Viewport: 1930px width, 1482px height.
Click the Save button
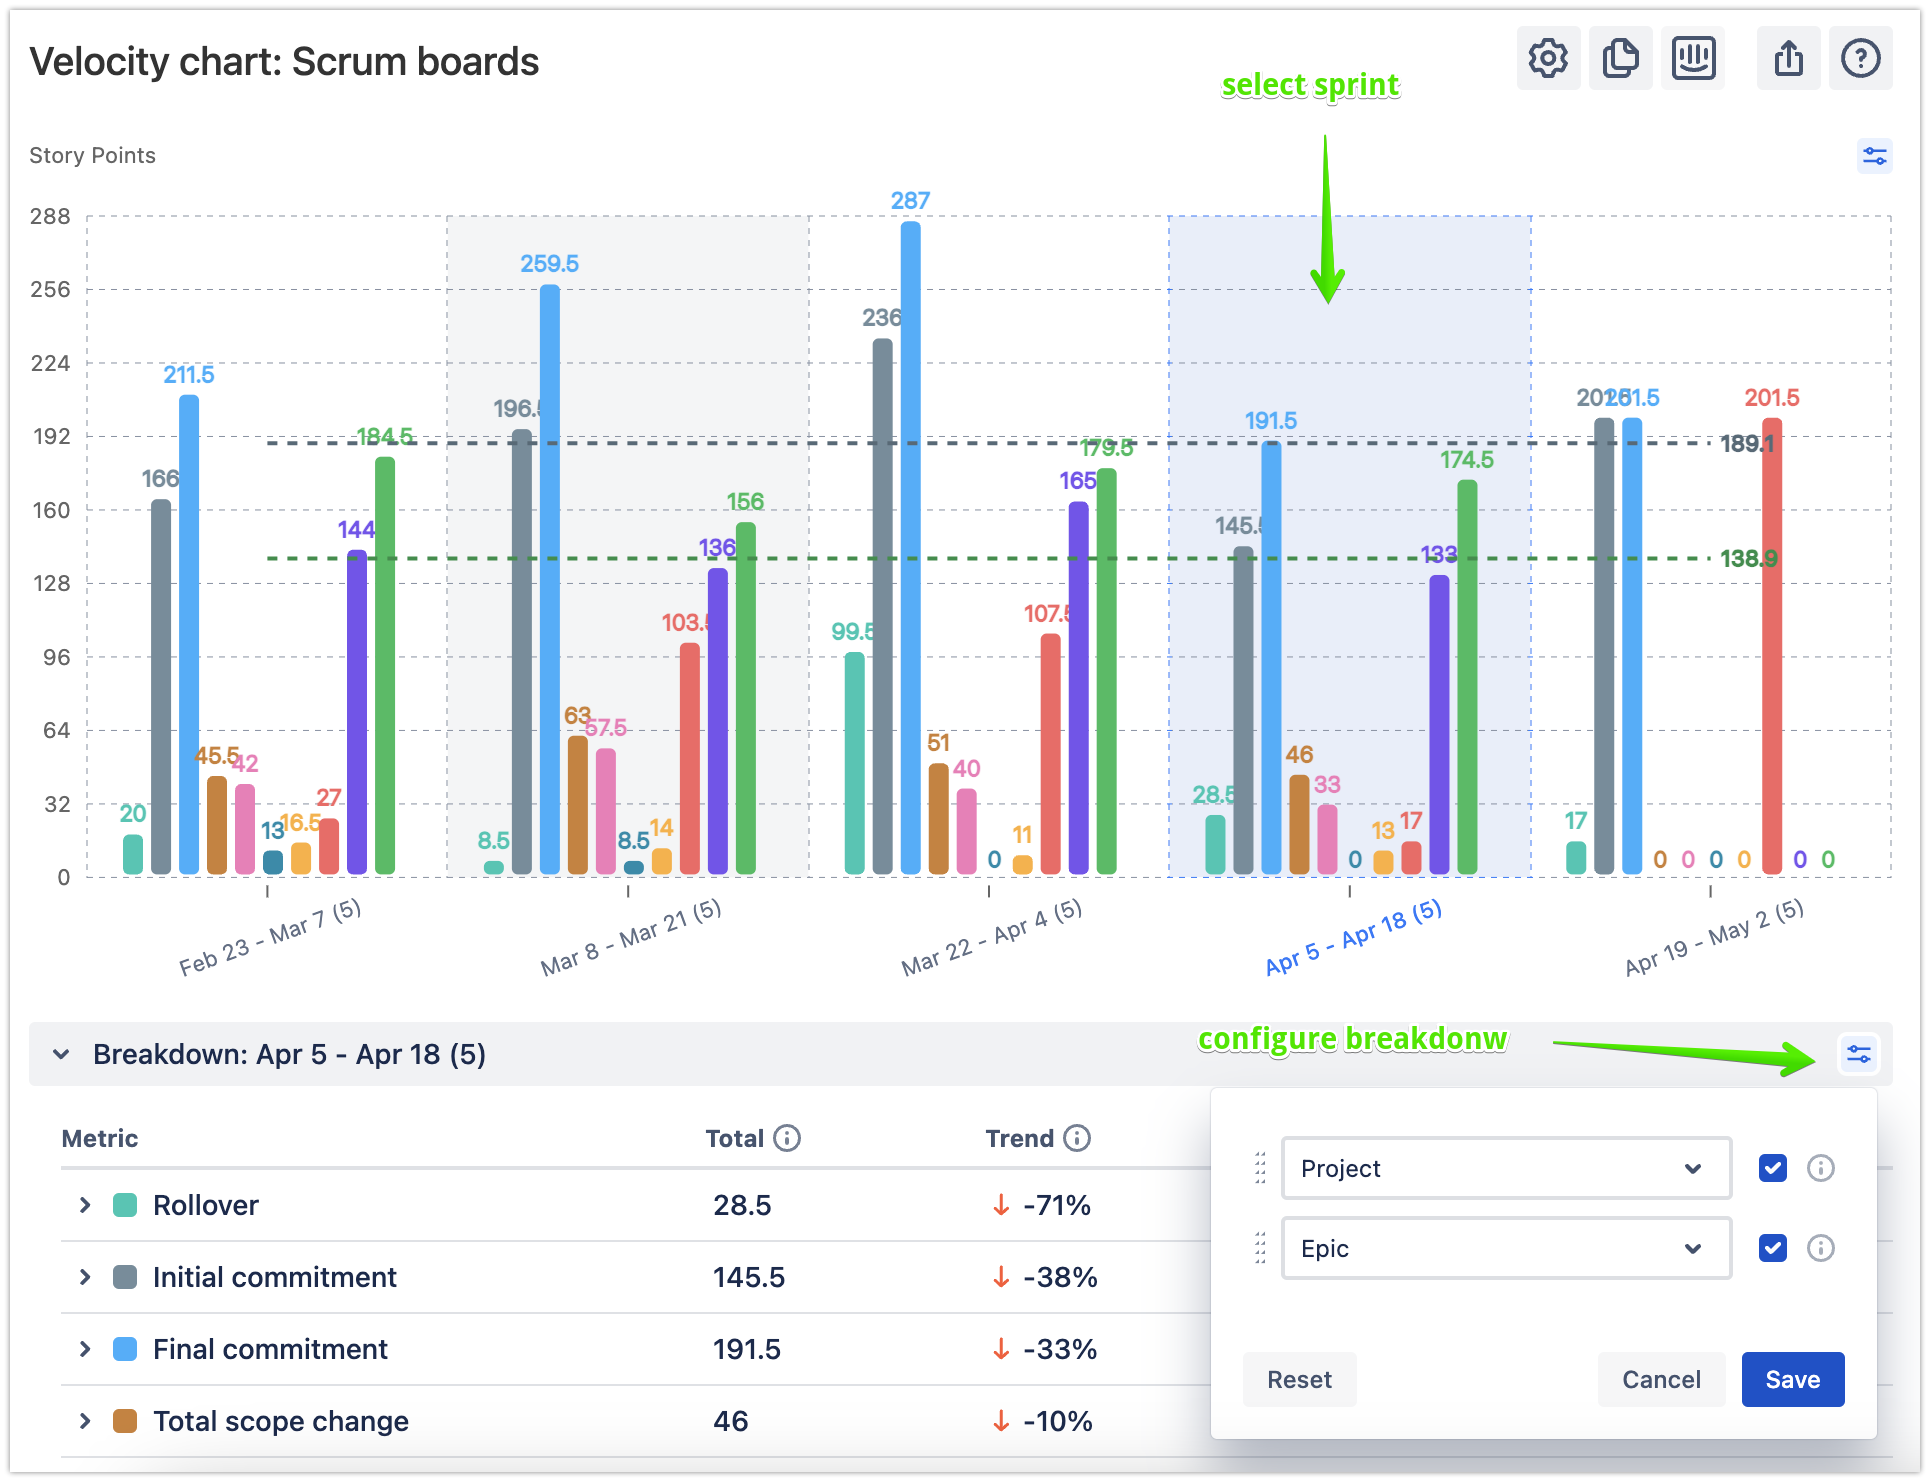pyautogui.click(x=1792, y=1379)
